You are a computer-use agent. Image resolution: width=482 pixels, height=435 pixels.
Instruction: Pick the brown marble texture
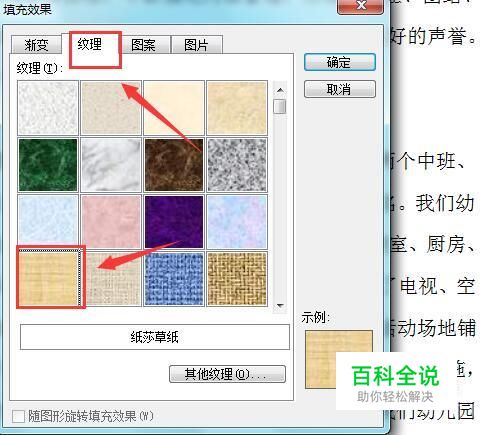[174, 165]
